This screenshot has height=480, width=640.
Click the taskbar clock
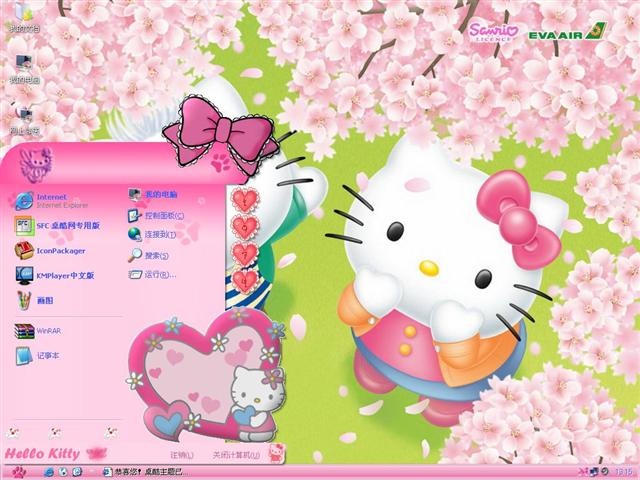(x=623, y=473)
